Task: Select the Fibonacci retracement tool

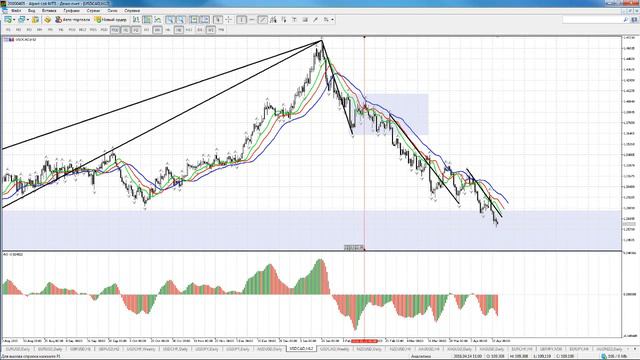Action: pos(284,20)
